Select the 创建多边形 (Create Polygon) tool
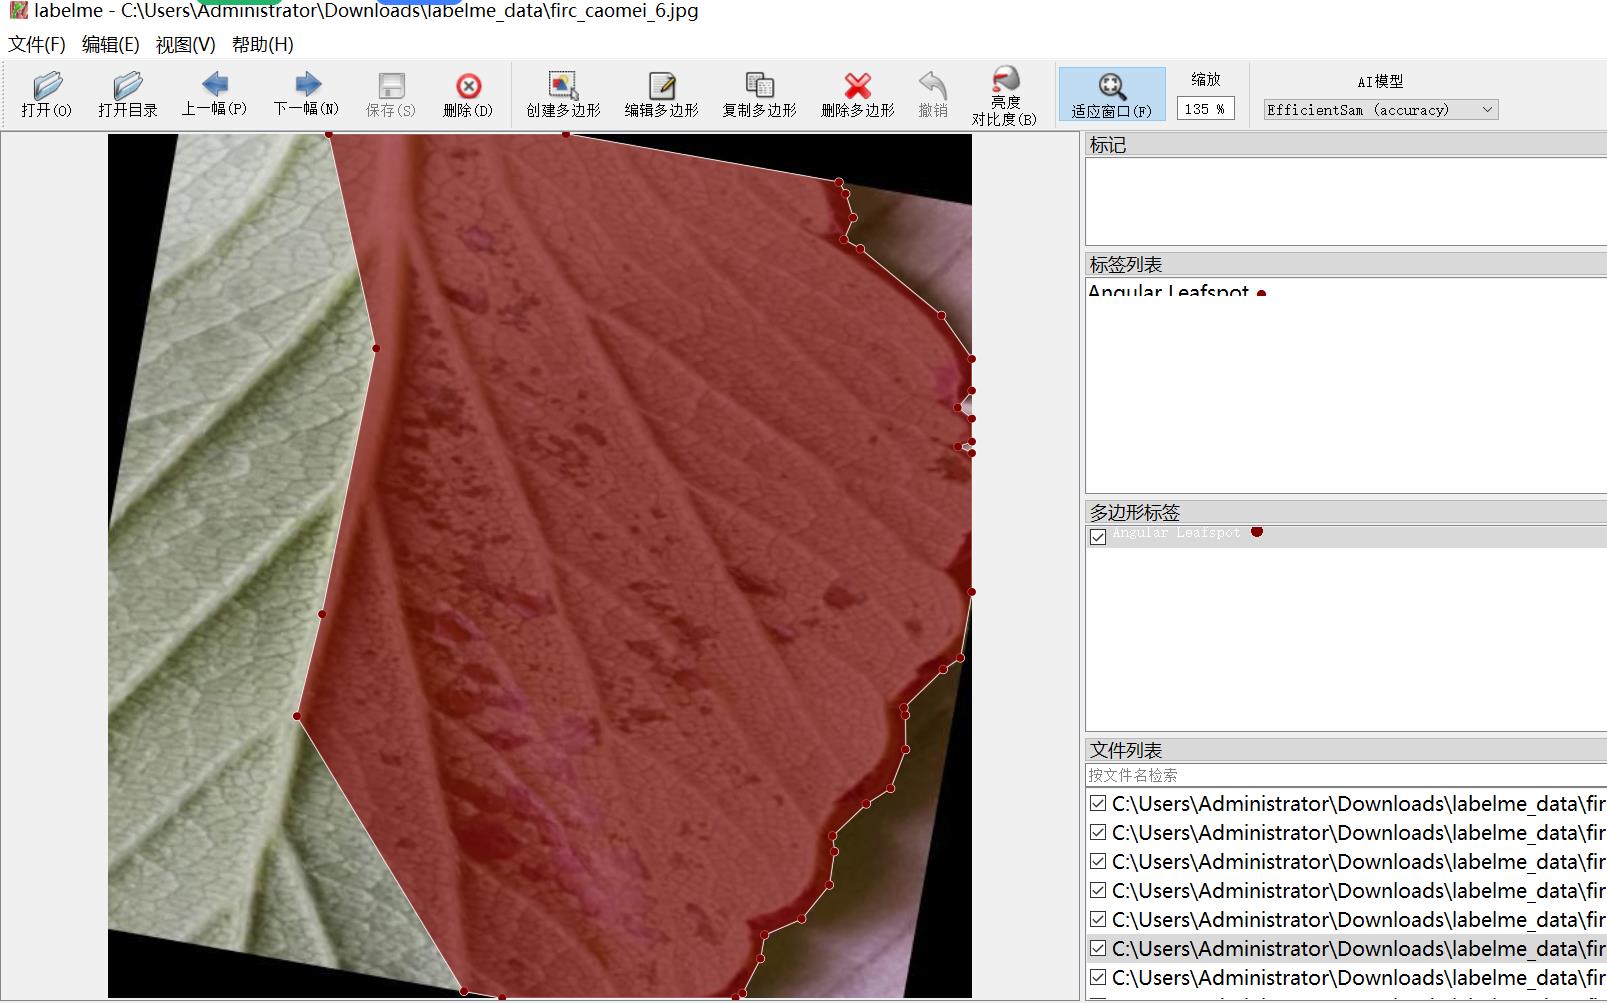 click(563, 95)
